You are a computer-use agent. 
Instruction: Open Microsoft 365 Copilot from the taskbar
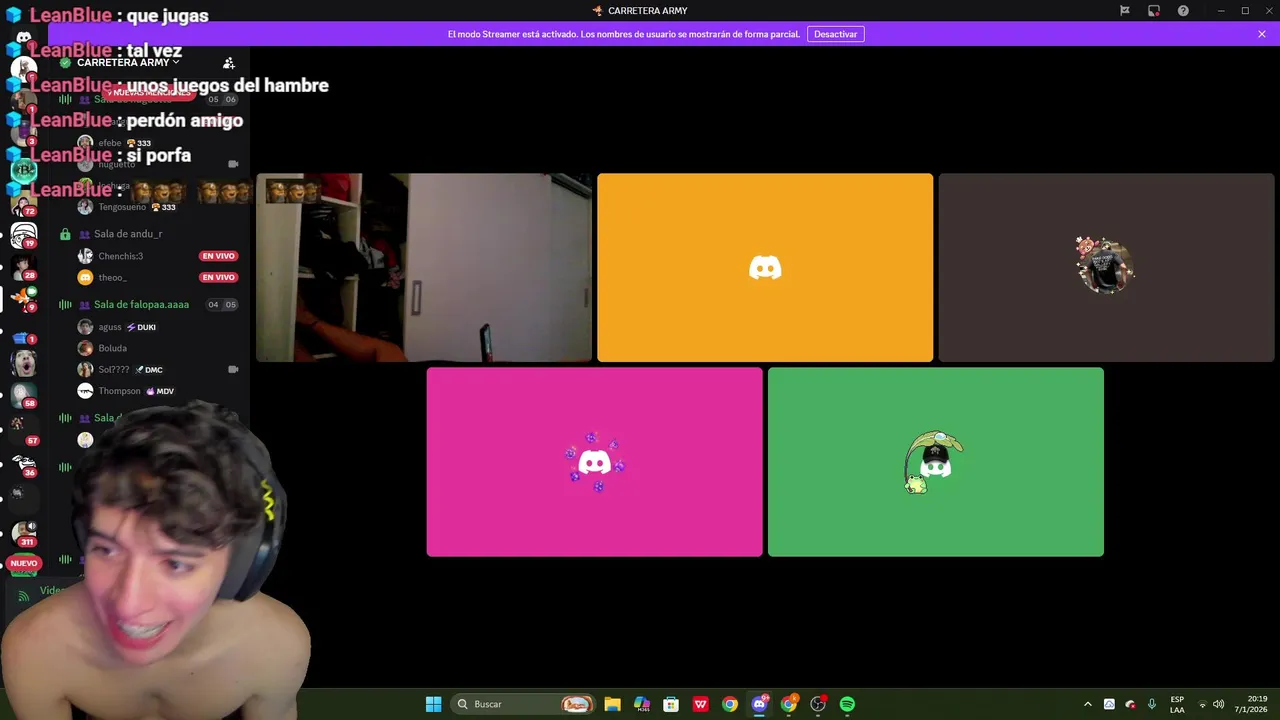click(642, 704)
